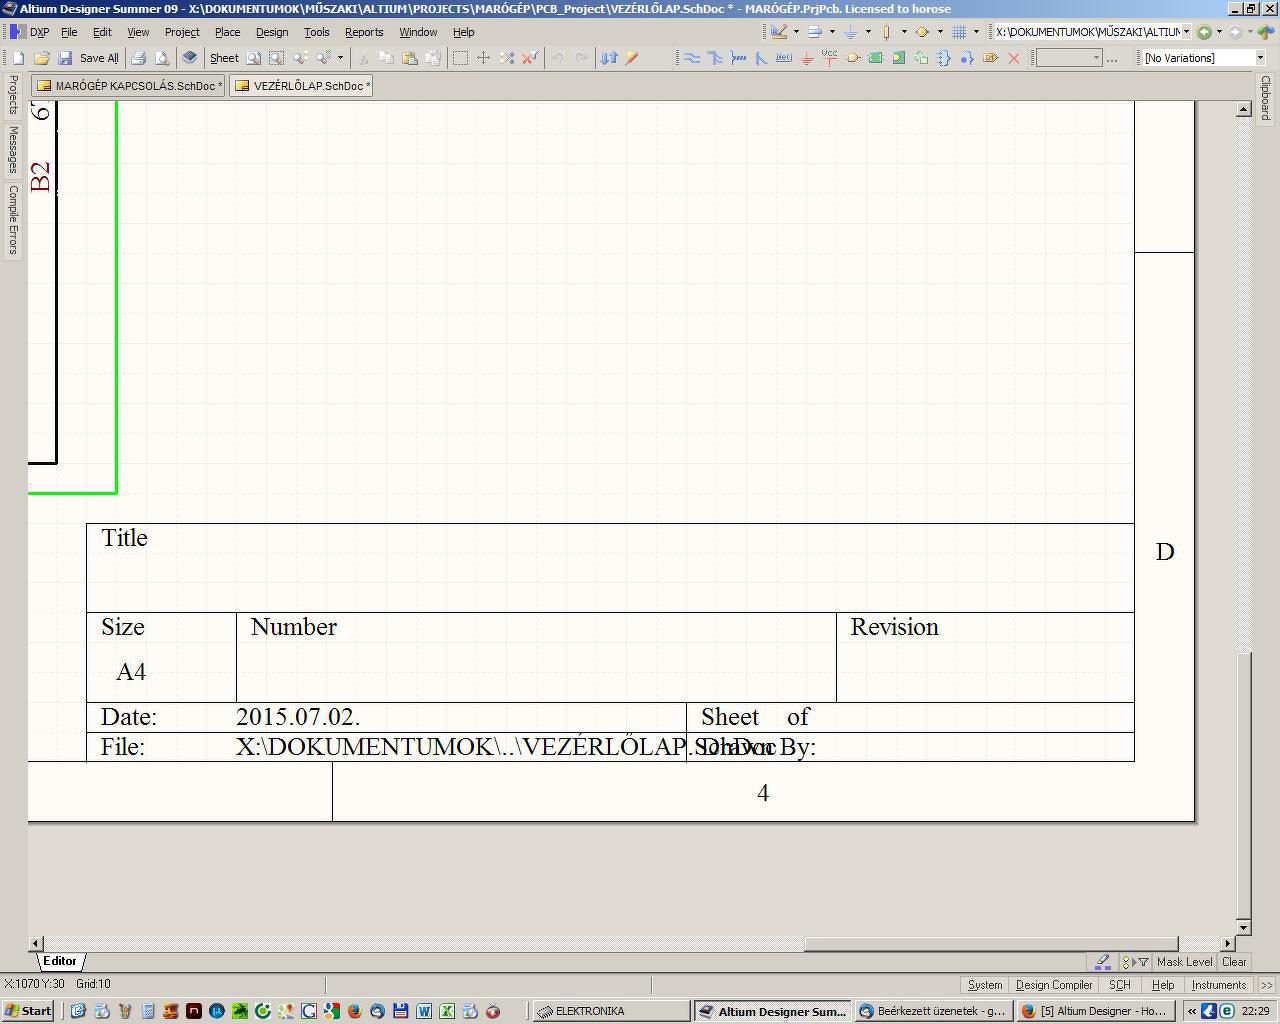Switch to VEZÉRLŐLAP.SchDoc document tab
Image resolution: width=1280 pixels, height=1024 pixels.
(302, 86)
